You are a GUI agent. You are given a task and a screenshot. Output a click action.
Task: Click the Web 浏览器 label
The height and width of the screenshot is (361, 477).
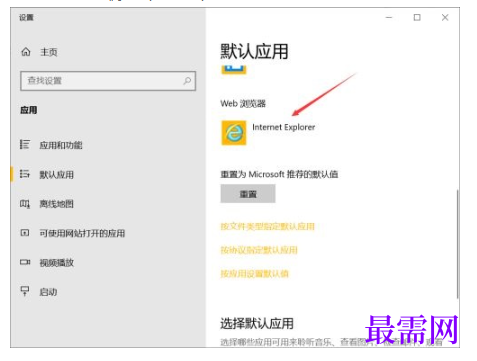[243, 104]
